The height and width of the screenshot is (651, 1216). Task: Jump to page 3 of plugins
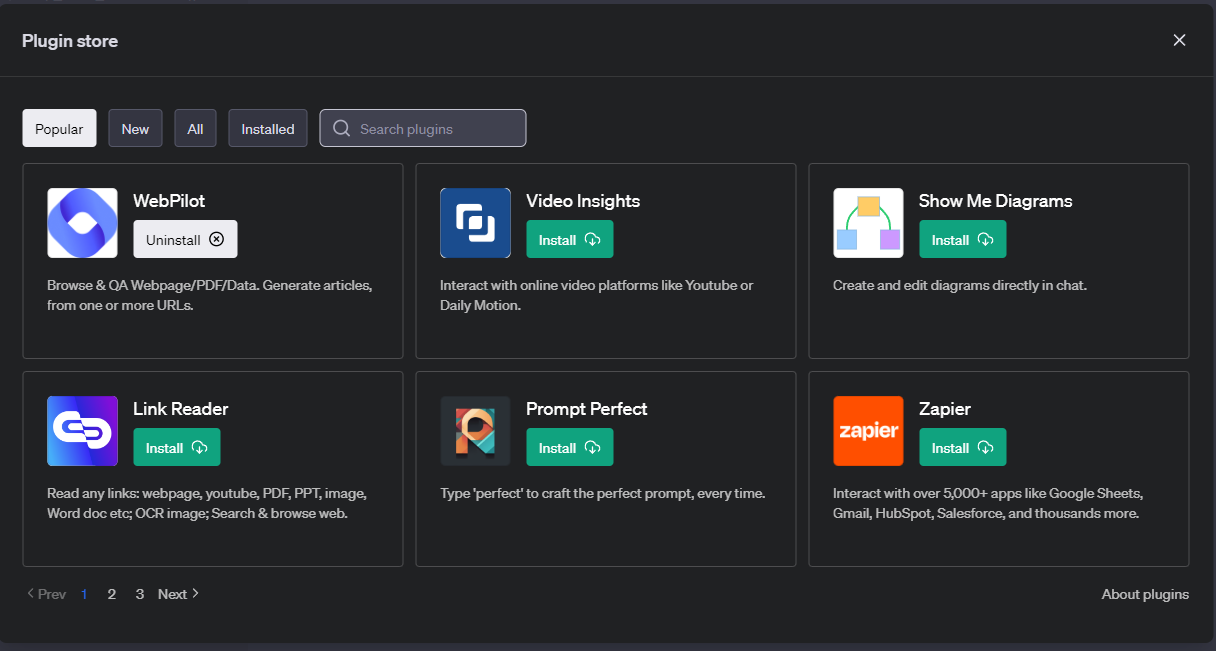click(140, 594)
